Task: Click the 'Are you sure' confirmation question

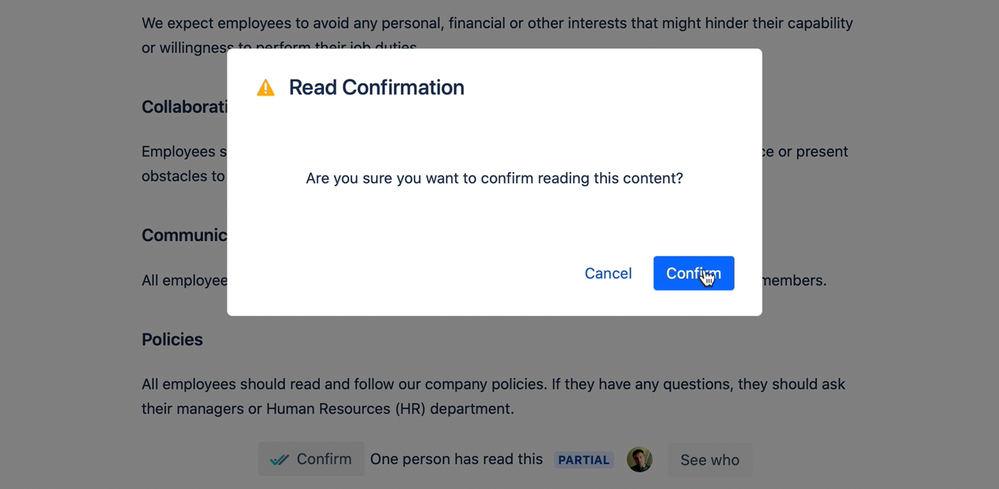Action: coord(494,178)
